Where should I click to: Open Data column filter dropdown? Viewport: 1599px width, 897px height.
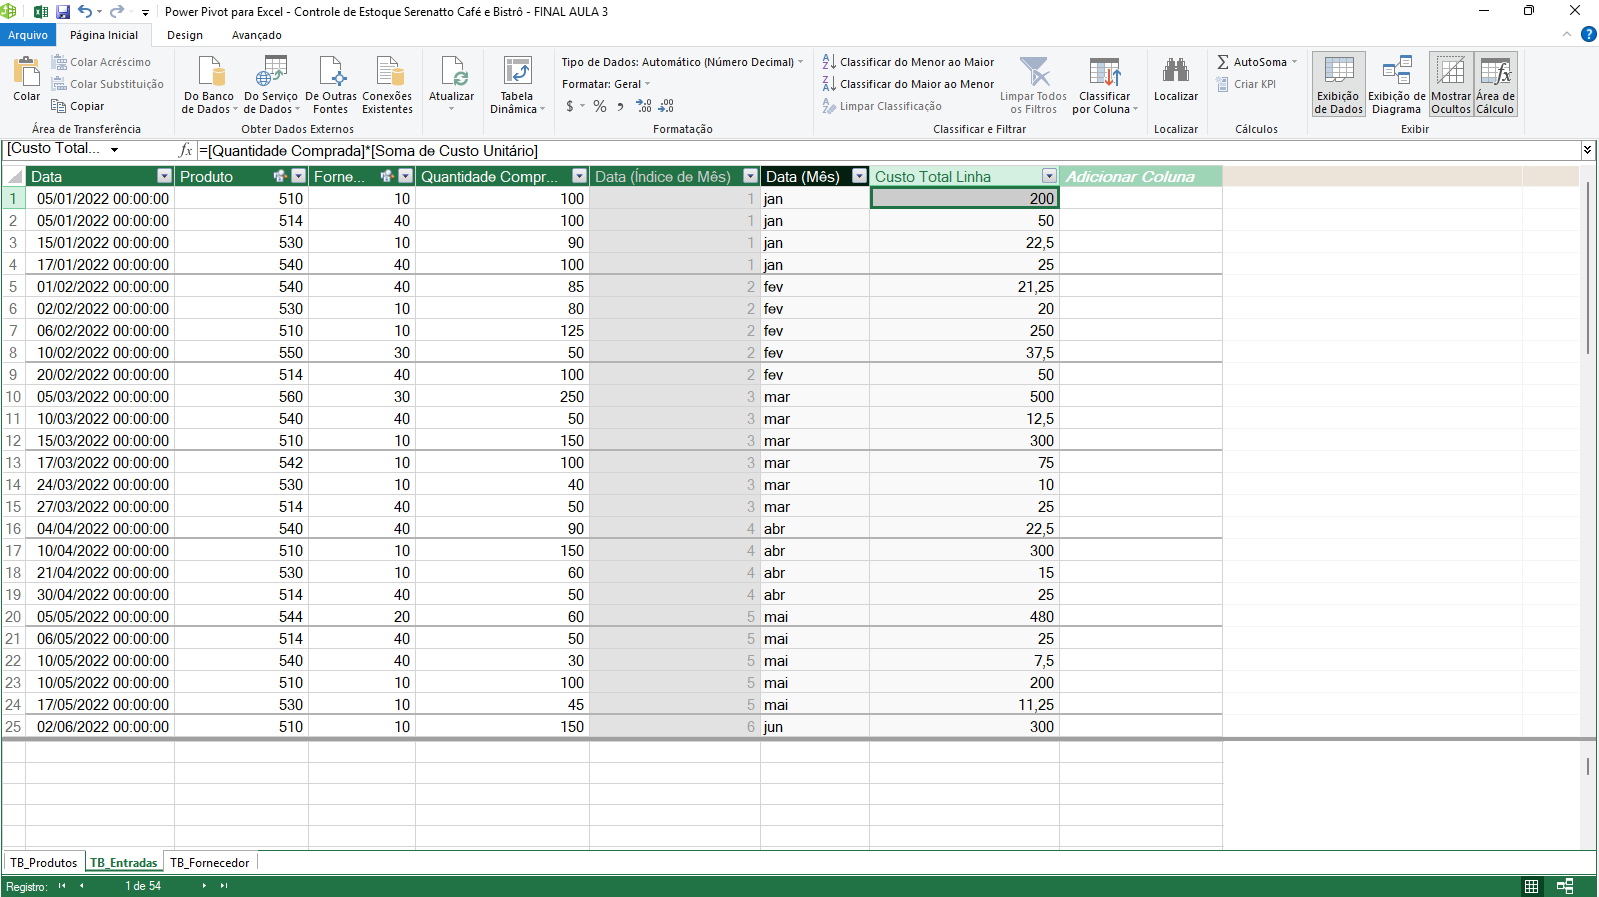164,176
